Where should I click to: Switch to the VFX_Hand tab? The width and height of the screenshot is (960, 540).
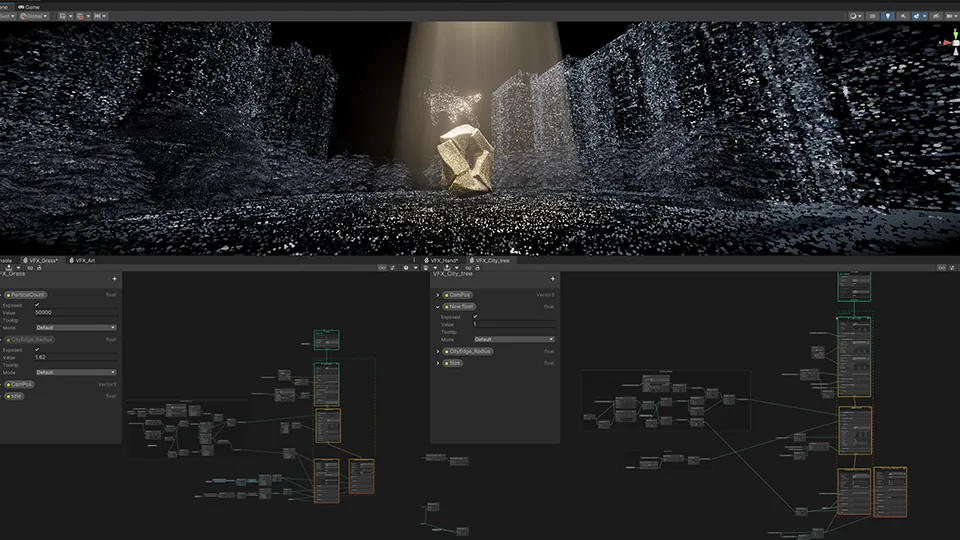point(441,260)
